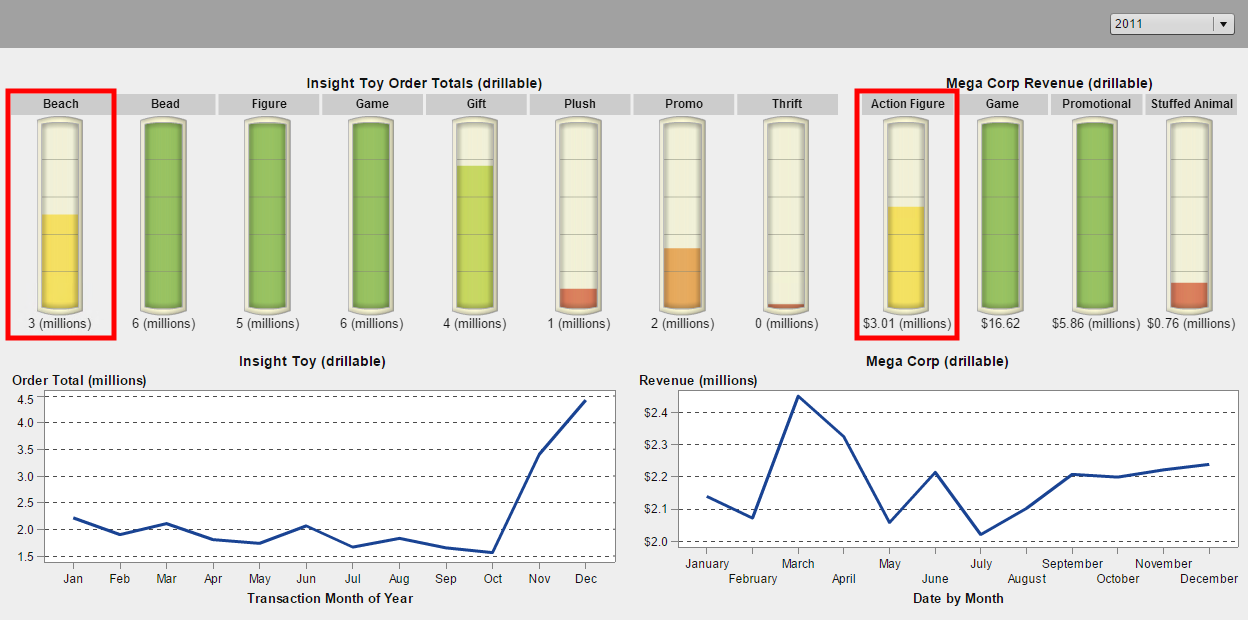
Task: Drill into the Gift thermometer gauge
Action: coord(476,214)
